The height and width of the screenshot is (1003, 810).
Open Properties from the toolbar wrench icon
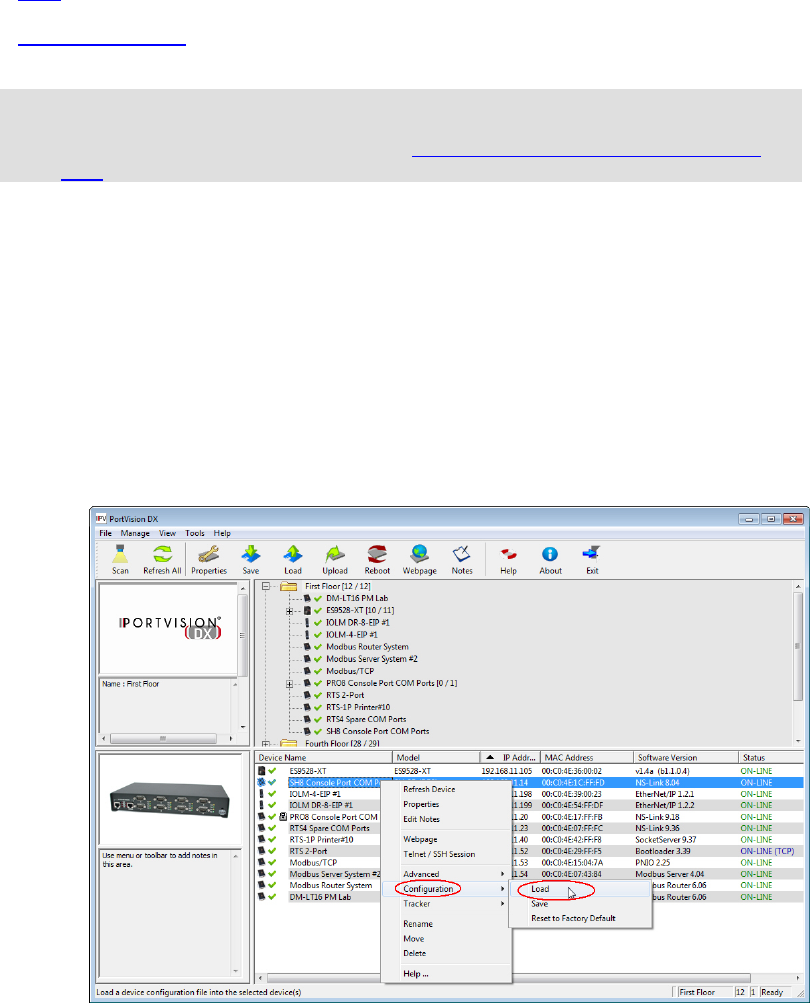(x=209, y=559)
